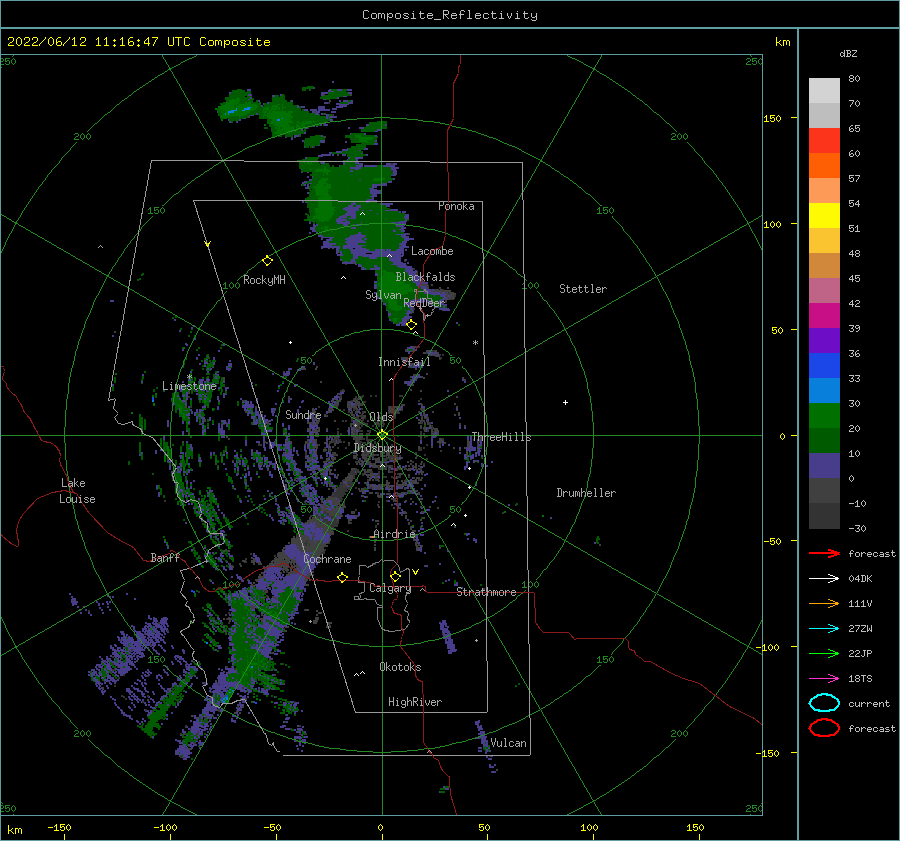900x841 pixels.
Task: Click the yellow diamond marker near RockyMH
Action: tap(267, 261)
